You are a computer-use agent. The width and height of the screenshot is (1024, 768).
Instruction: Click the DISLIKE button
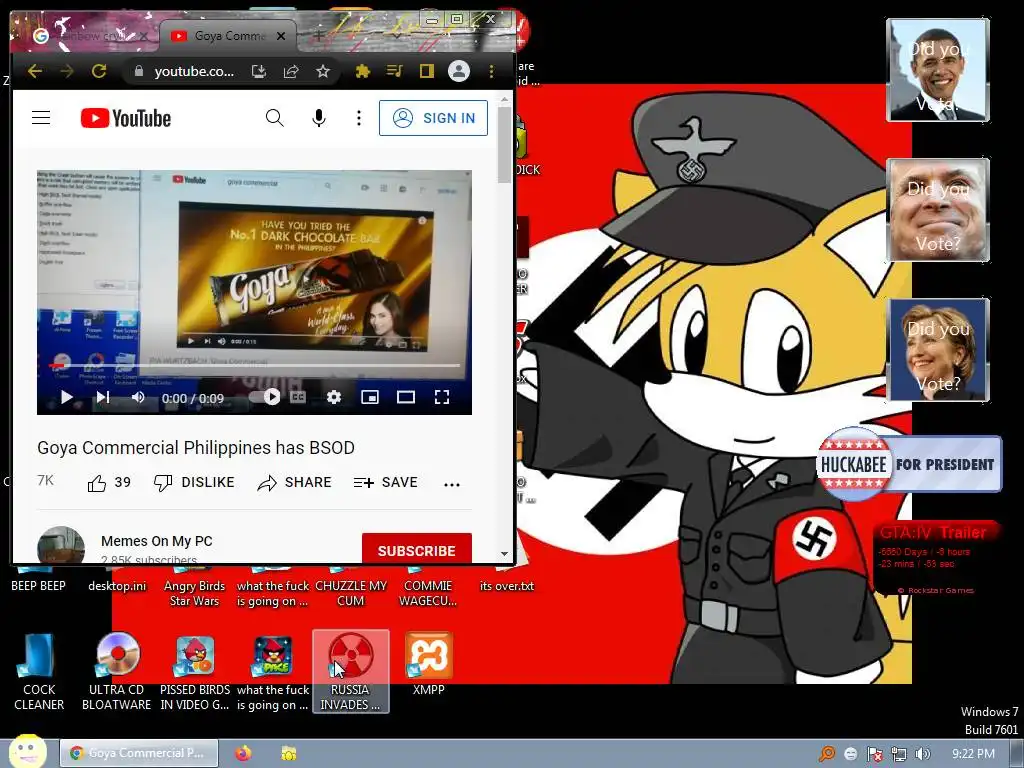click(194, 483)
